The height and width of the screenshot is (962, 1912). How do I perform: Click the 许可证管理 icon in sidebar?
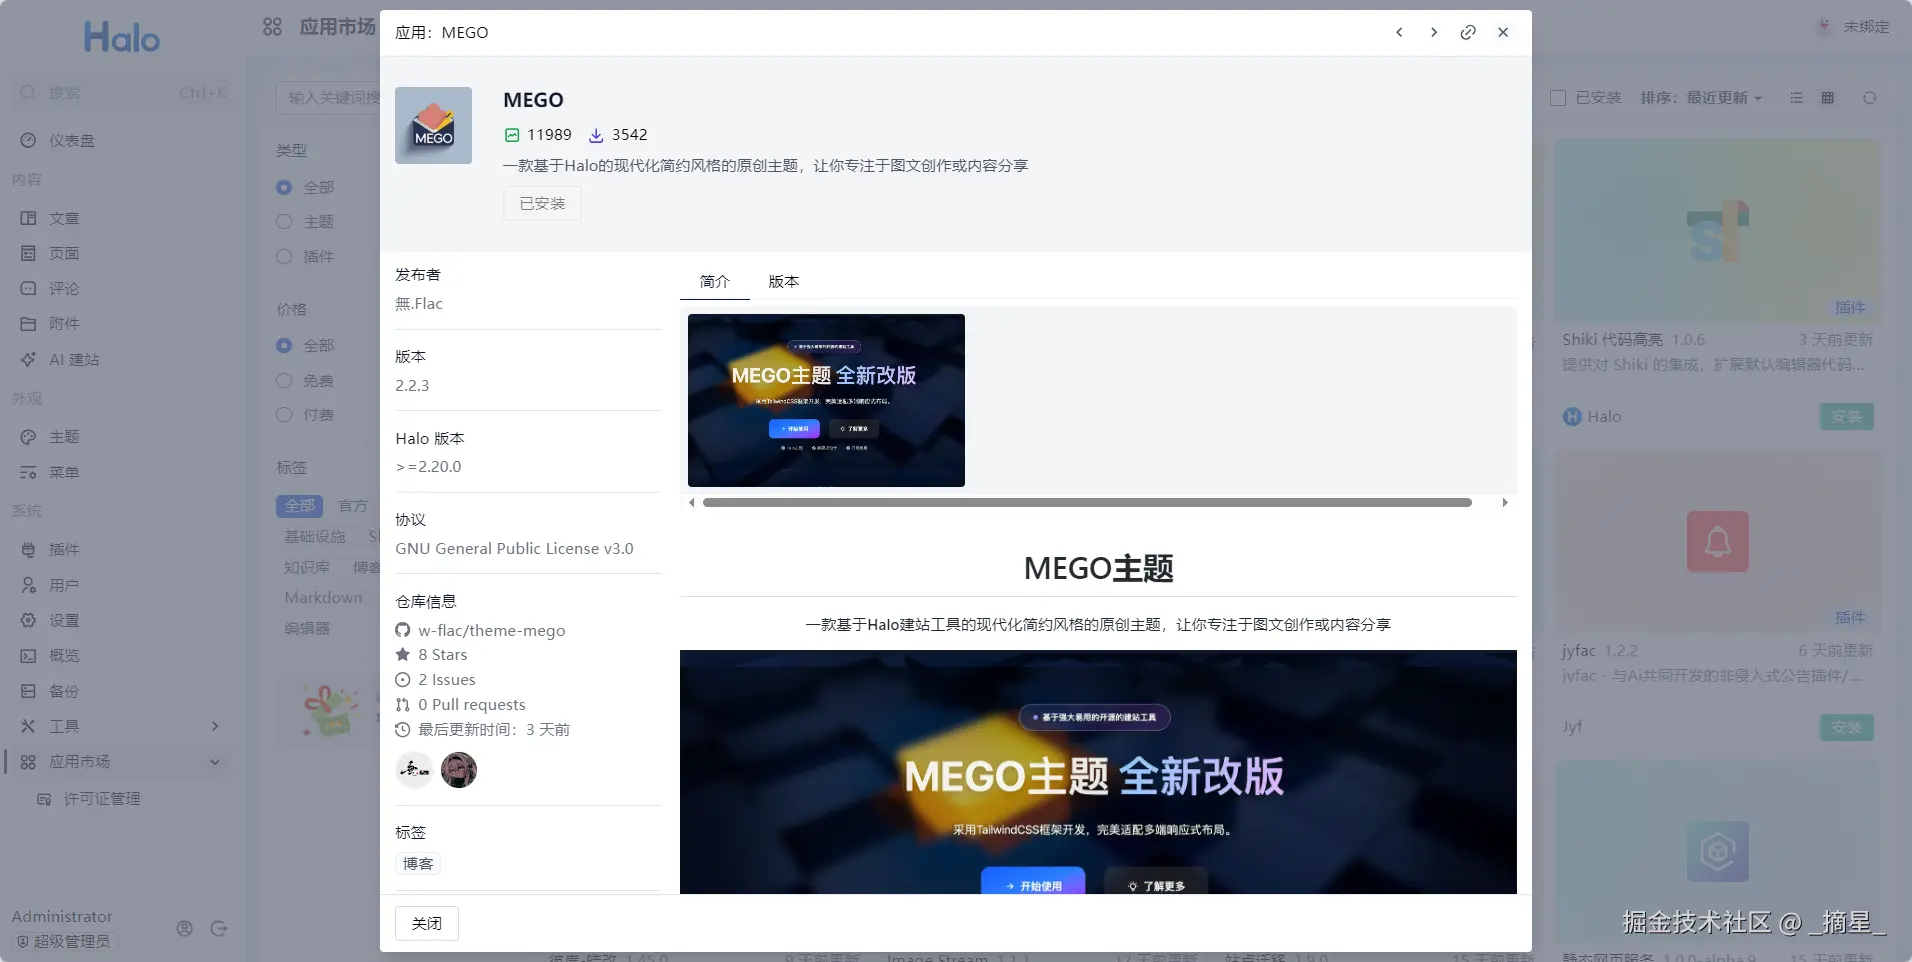[44, 799]
